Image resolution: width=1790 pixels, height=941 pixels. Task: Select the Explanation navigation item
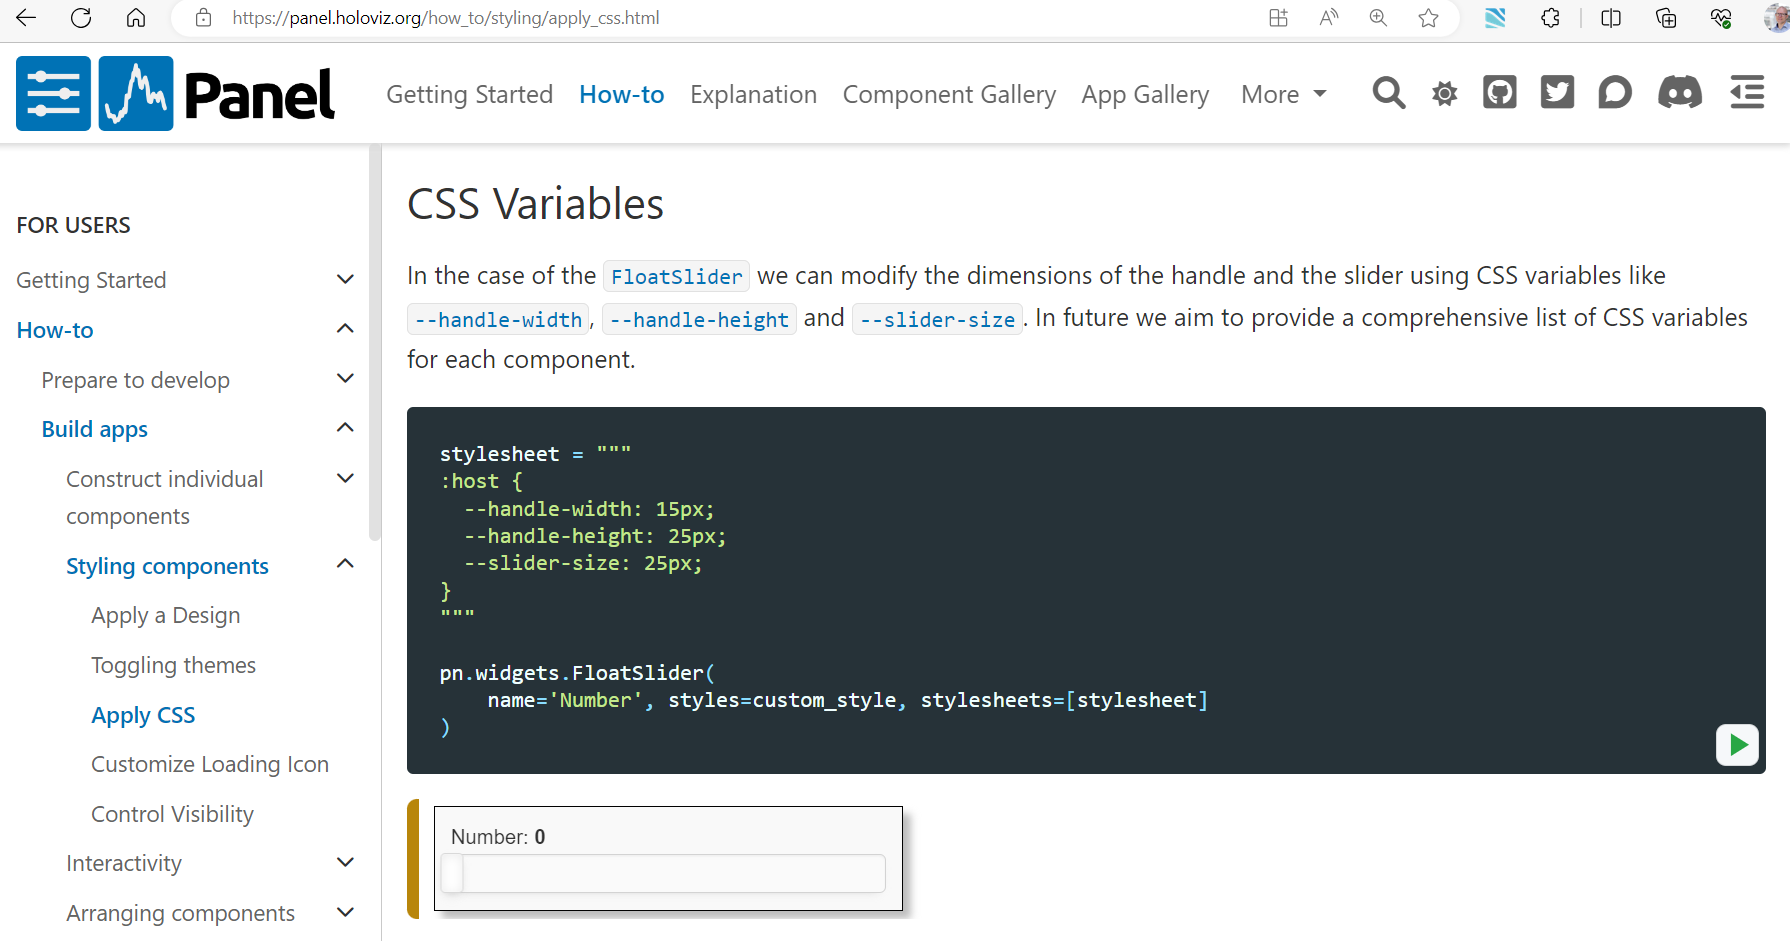pyautogui.click(x=753, y=94)
